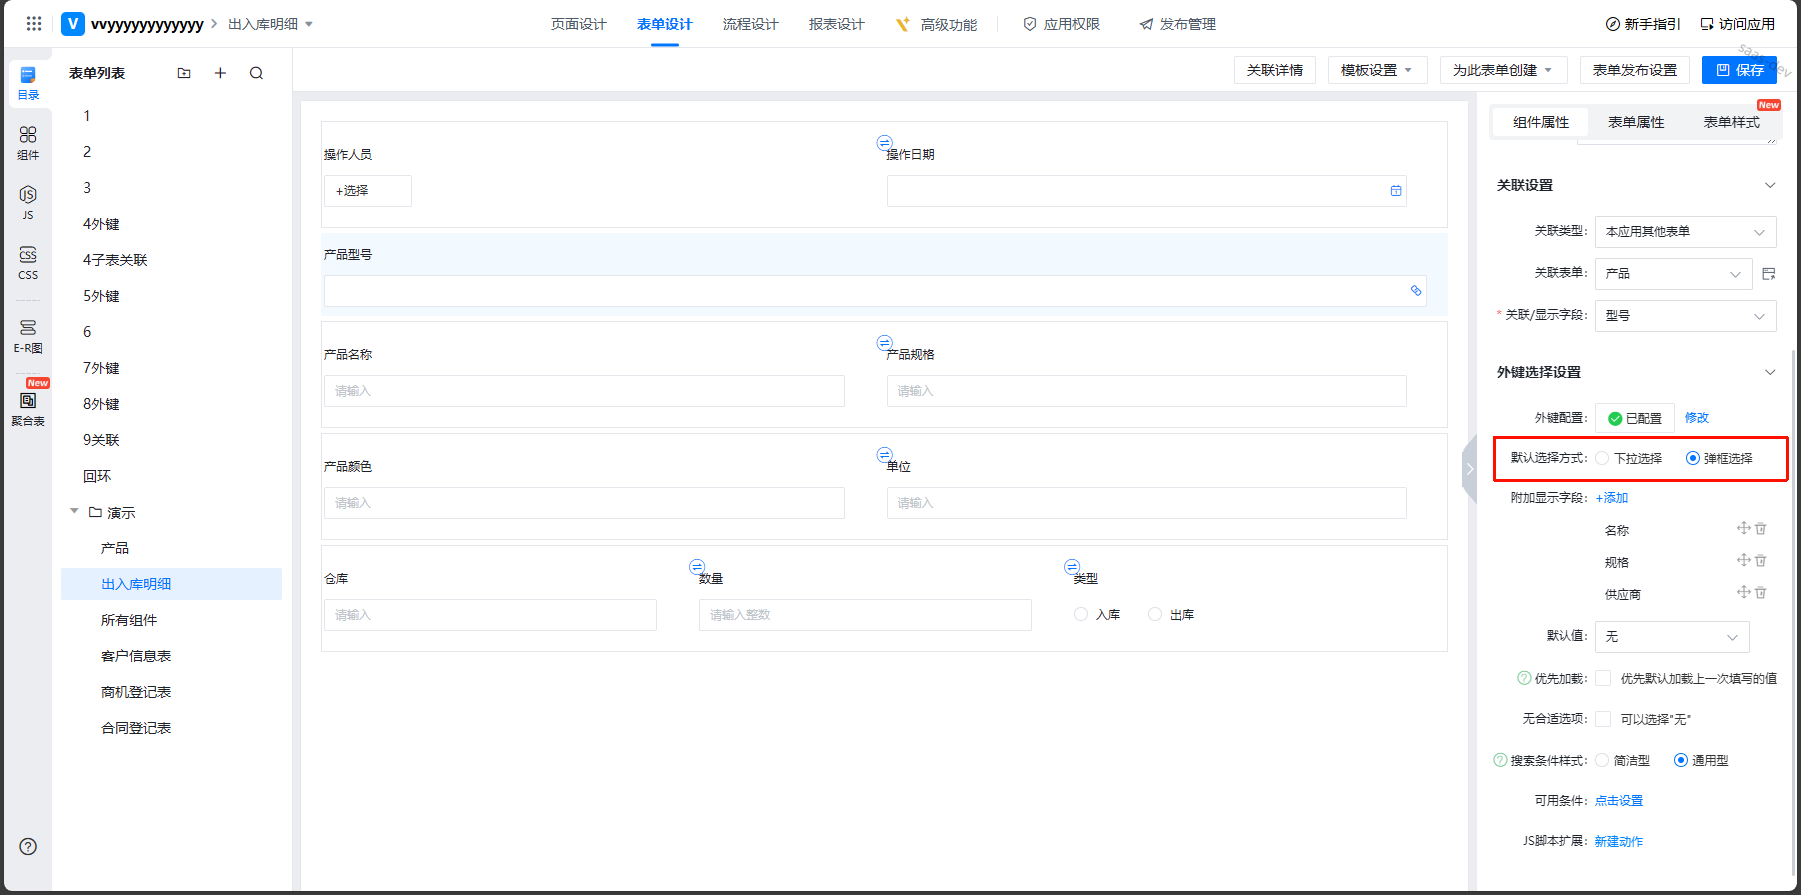1801x895 pixels.
Task: Click the new folder icon in 表单列表
Action: point(184,73)
